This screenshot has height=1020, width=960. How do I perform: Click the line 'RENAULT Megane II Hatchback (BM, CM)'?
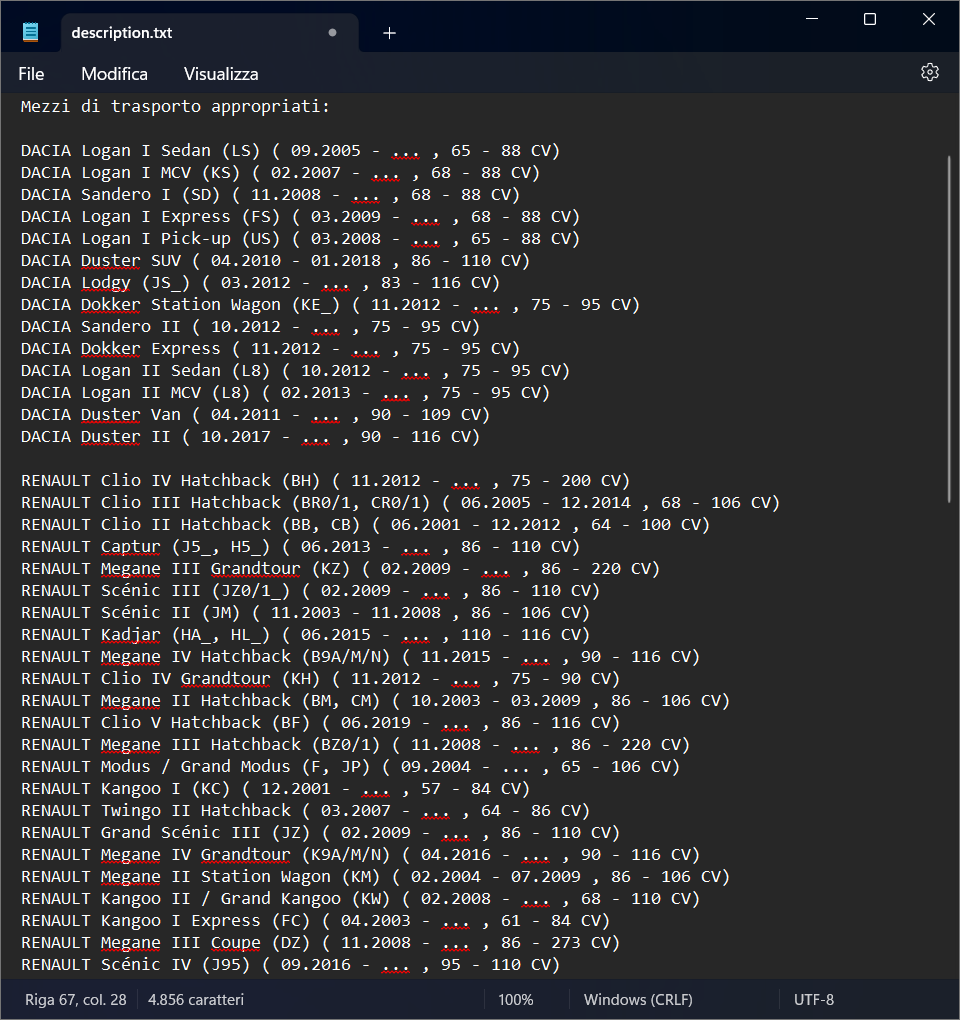(375, 701)
